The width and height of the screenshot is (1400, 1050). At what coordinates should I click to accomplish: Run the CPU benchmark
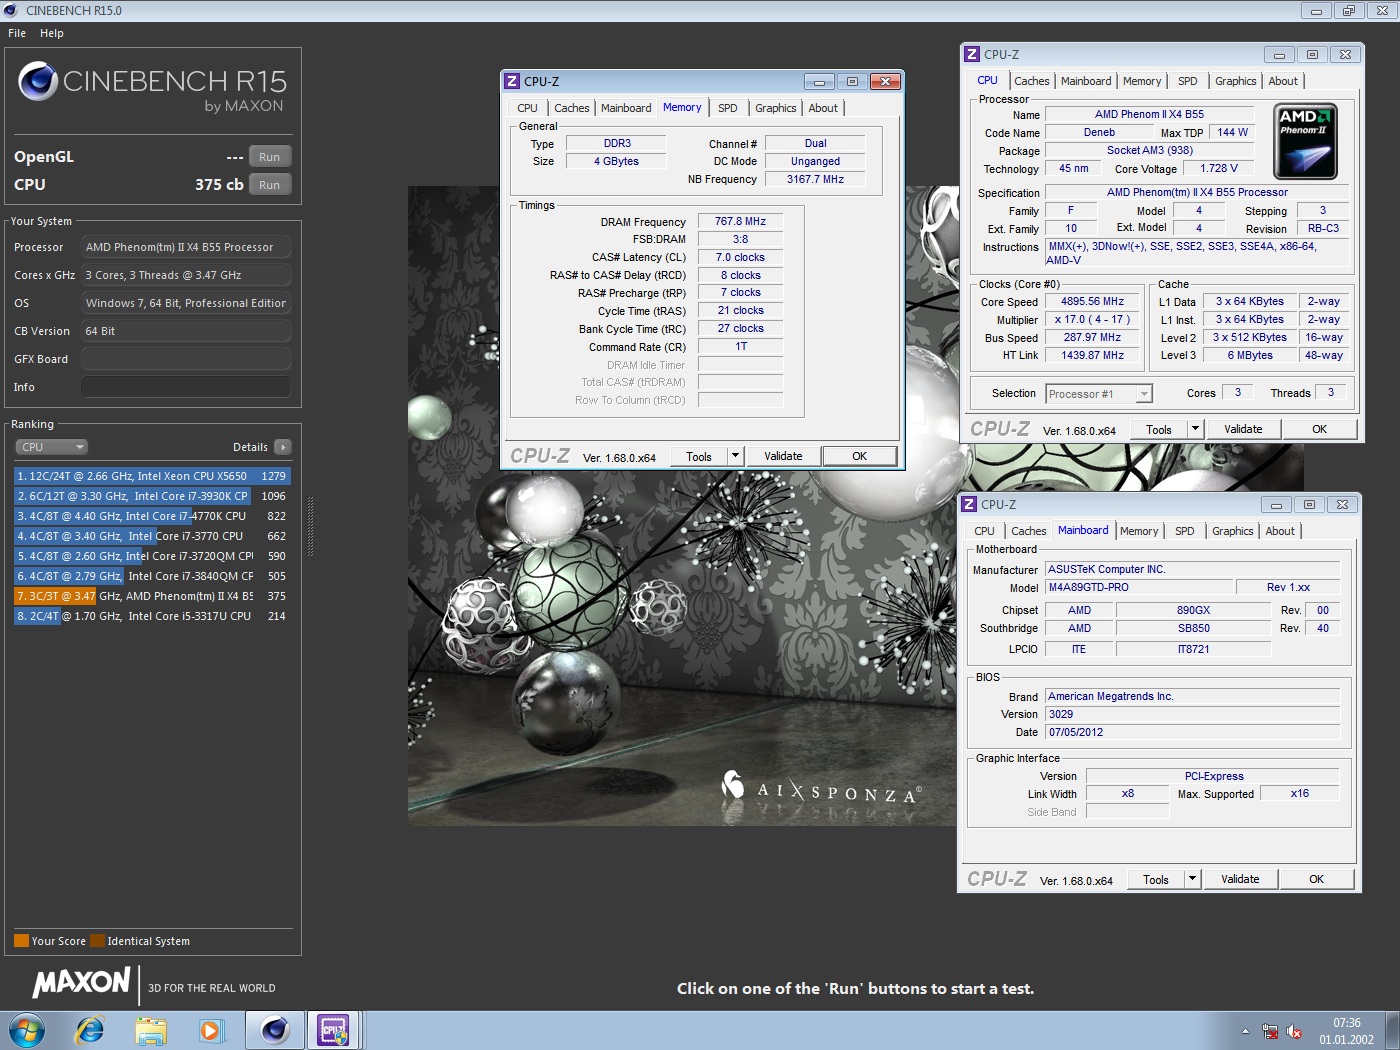pyautogui.click(x=270, y=185)
